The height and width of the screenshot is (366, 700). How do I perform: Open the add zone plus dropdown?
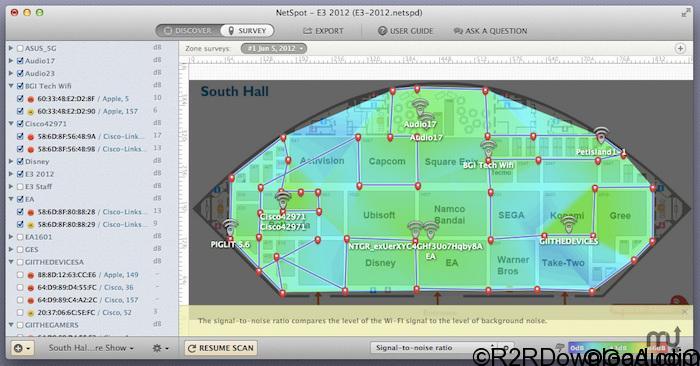click(22, 348)
